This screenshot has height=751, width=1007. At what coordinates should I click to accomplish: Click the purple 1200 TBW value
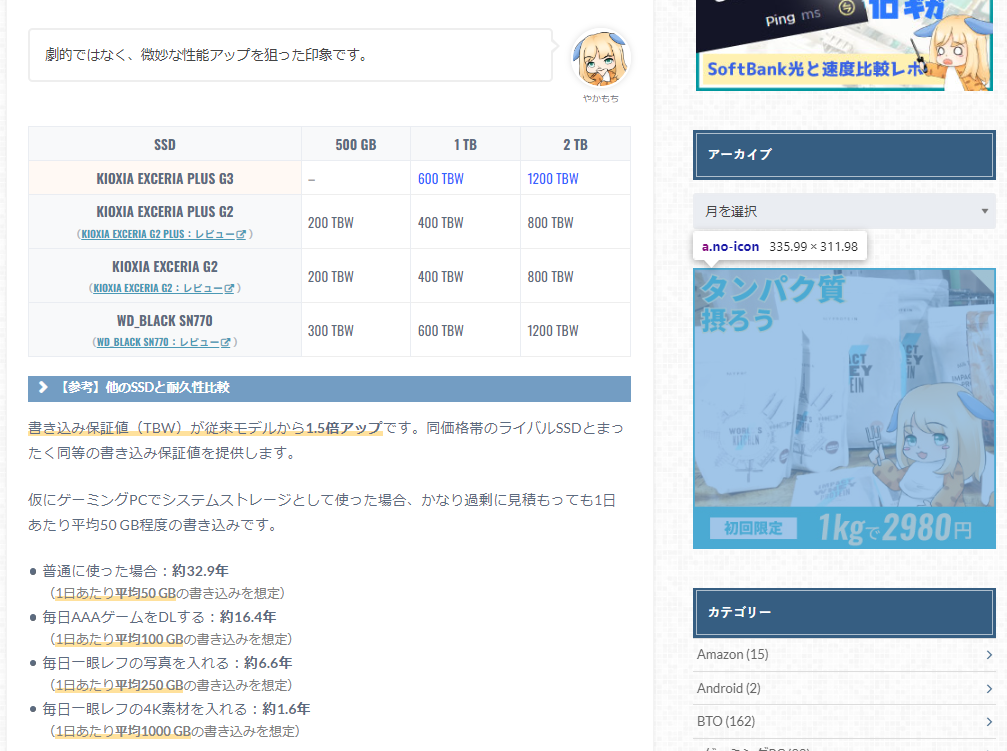click(x=552, y=178)
